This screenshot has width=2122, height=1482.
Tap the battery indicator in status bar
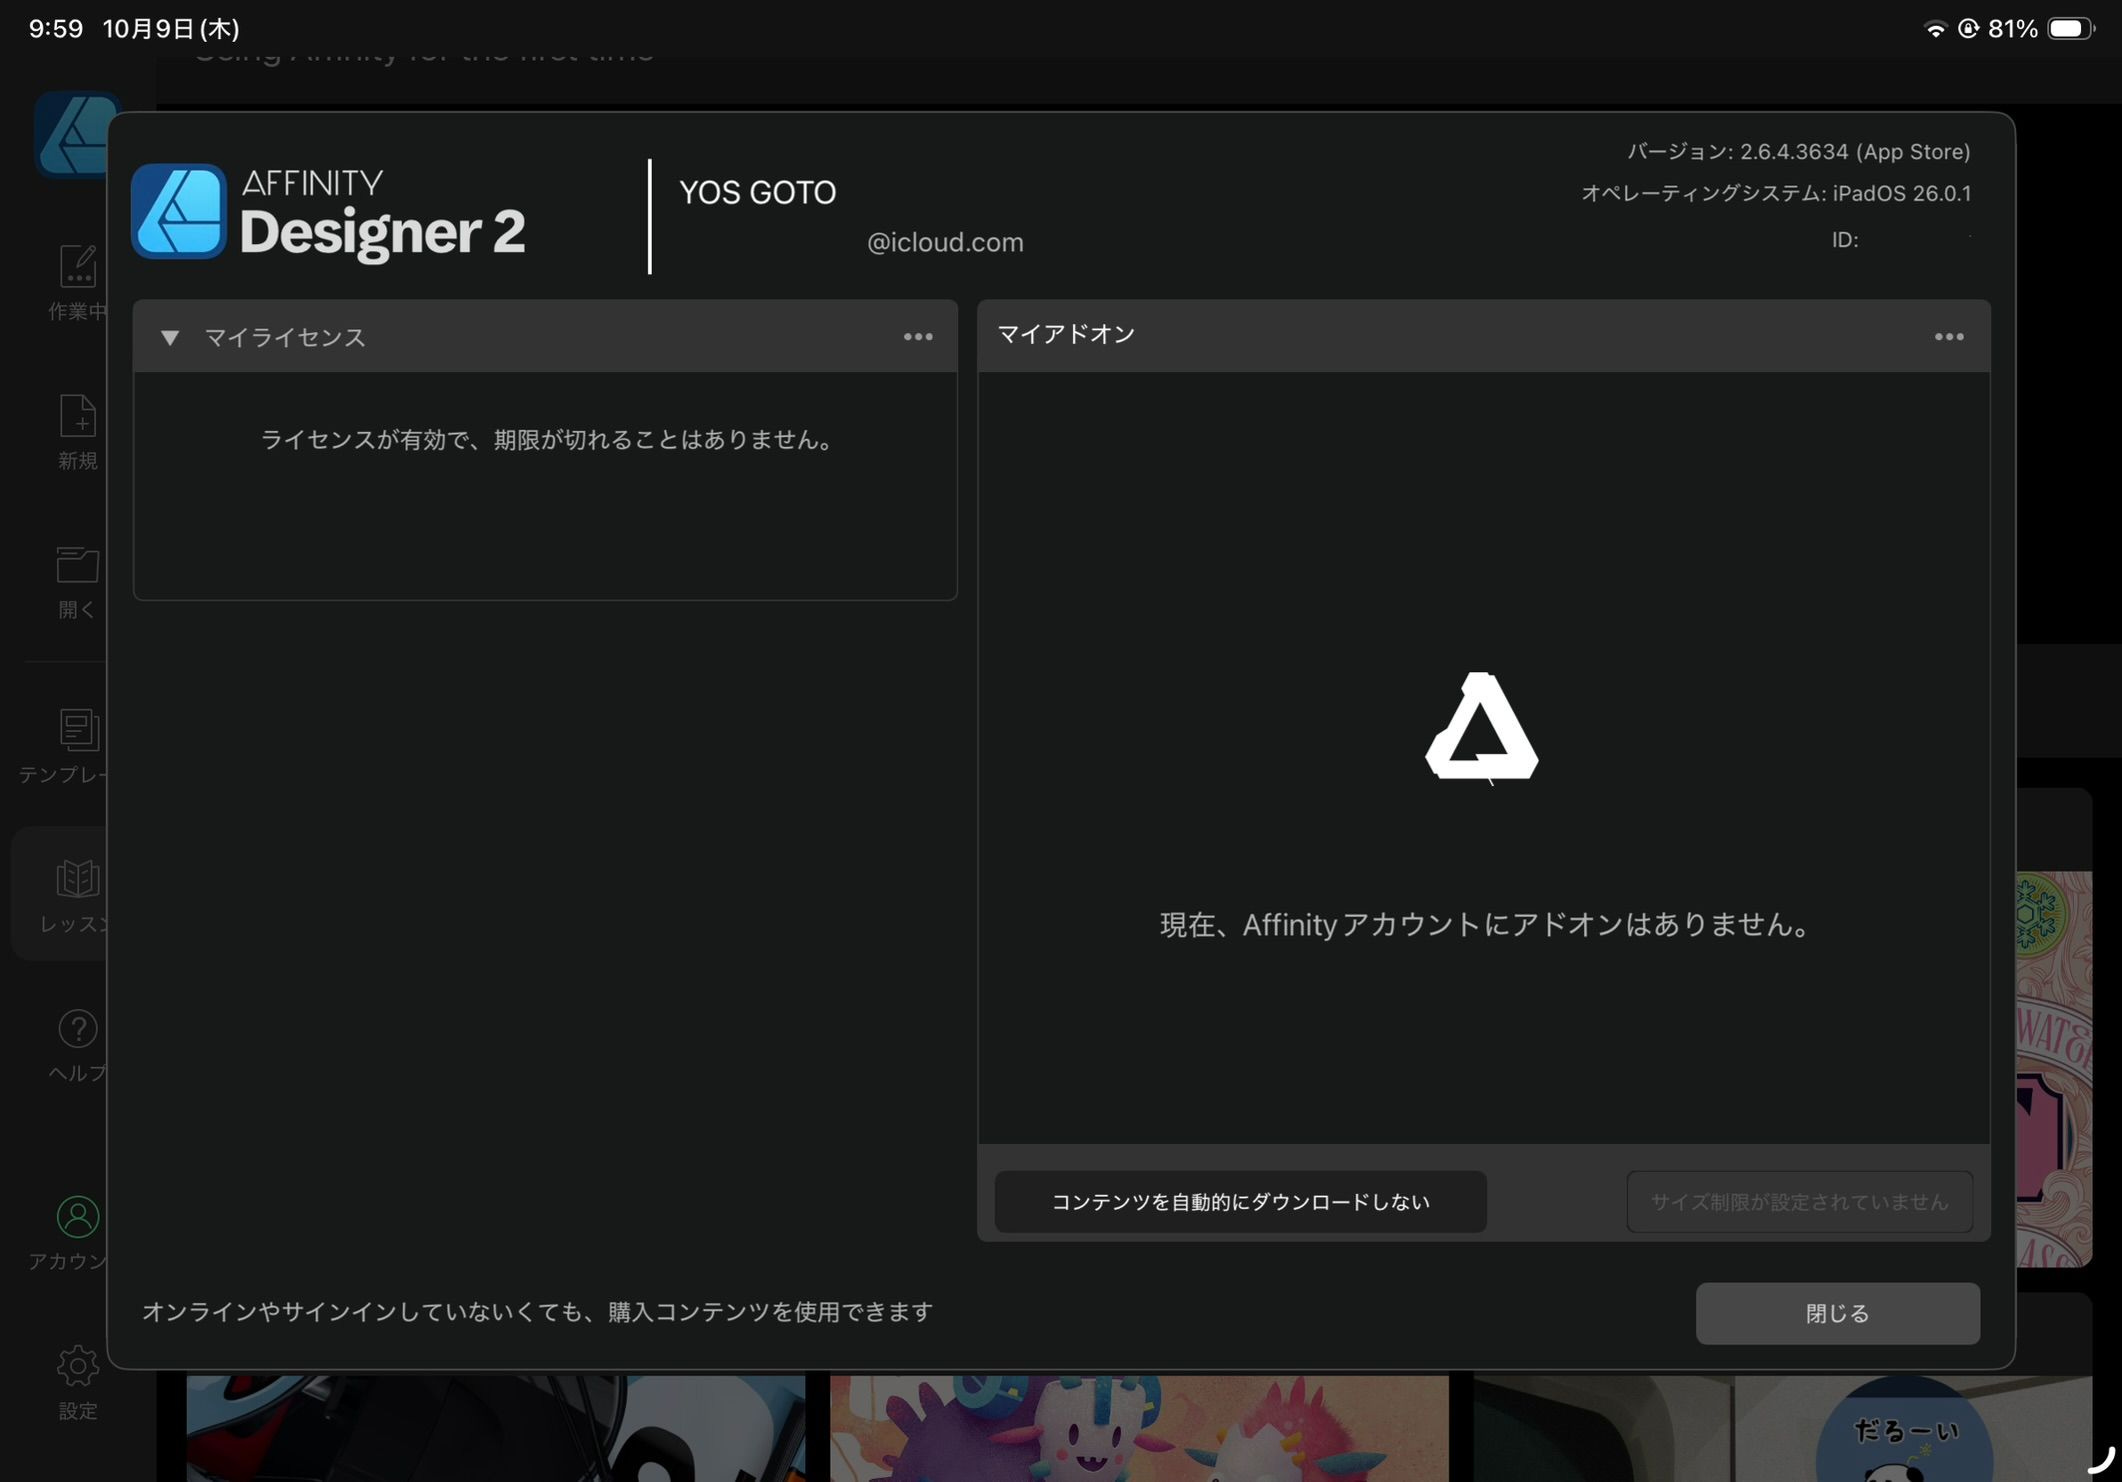coord(2069,29)
